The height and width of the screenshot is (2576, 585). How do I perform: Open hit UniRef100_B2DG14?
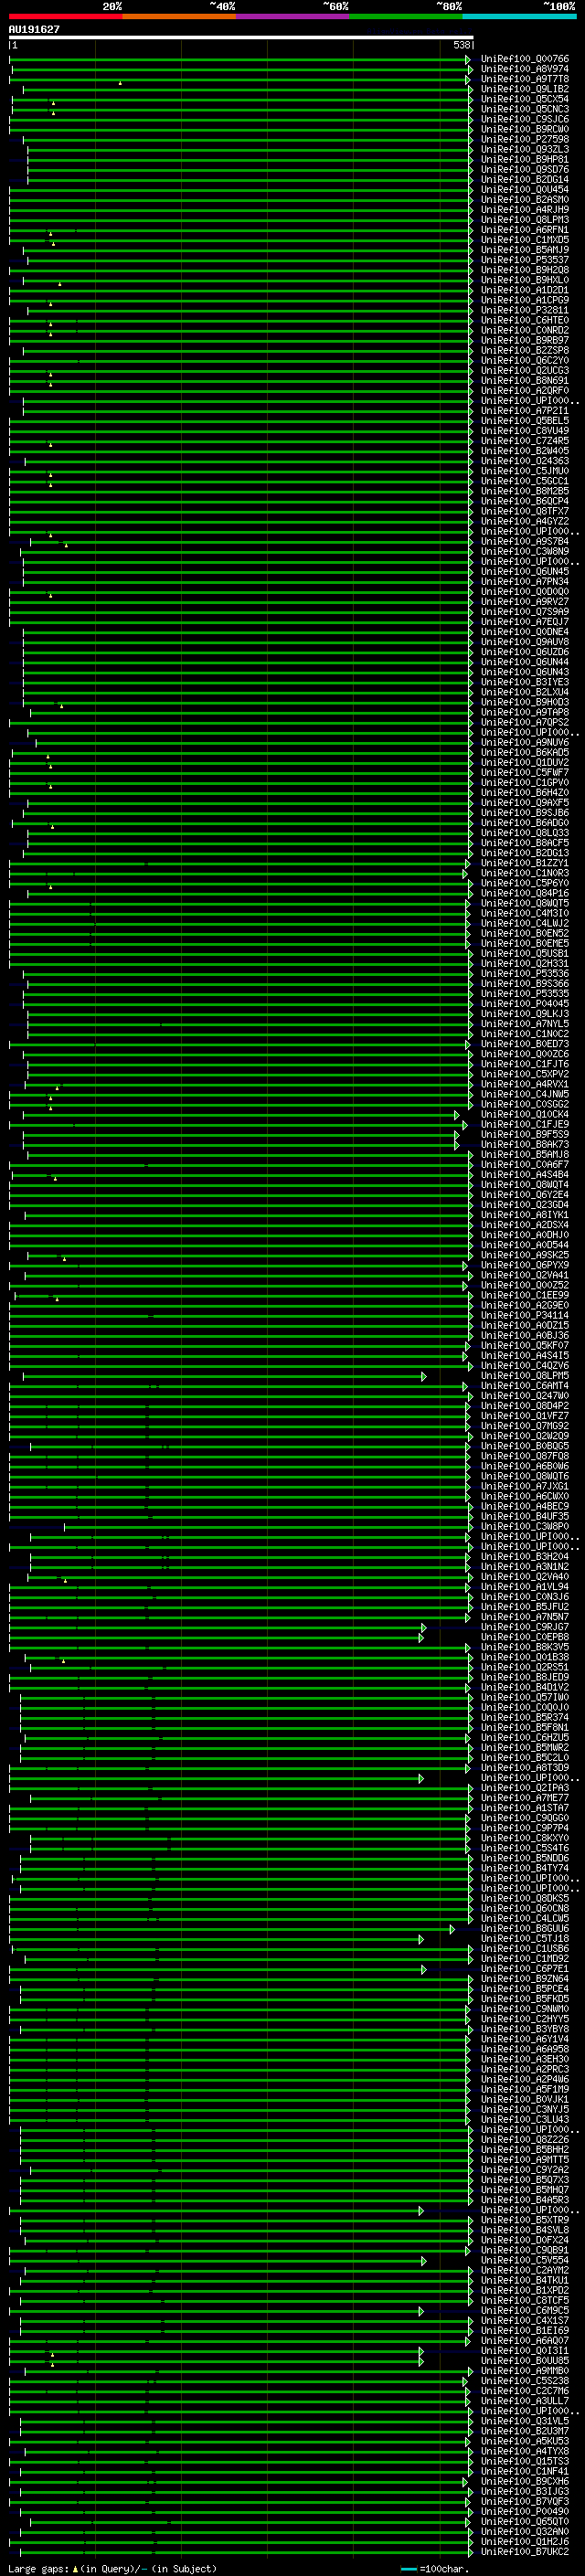[525, 180]
